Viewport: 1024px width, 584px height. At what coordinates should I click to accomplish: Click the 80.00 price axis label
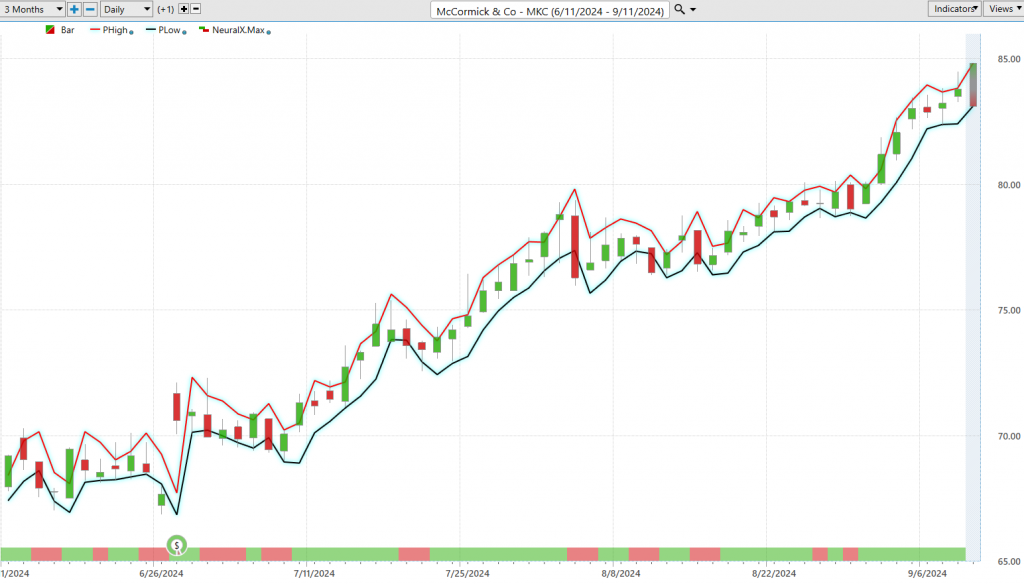point(1008,185)
